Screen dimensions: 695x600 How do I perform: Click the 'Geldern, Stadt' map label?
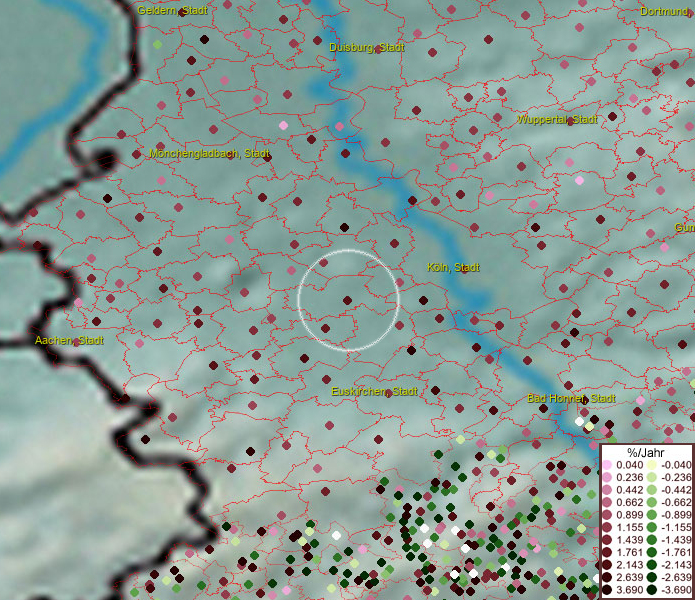click(172, 10)
